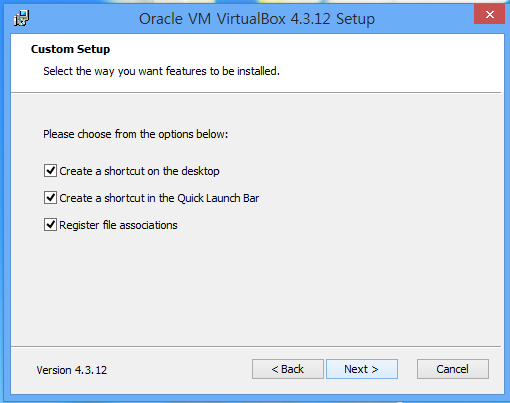Uncheck the desktop shortcut checkbox
The width and height of the screenshot is (510, 403).
click(x=50, y=171)
